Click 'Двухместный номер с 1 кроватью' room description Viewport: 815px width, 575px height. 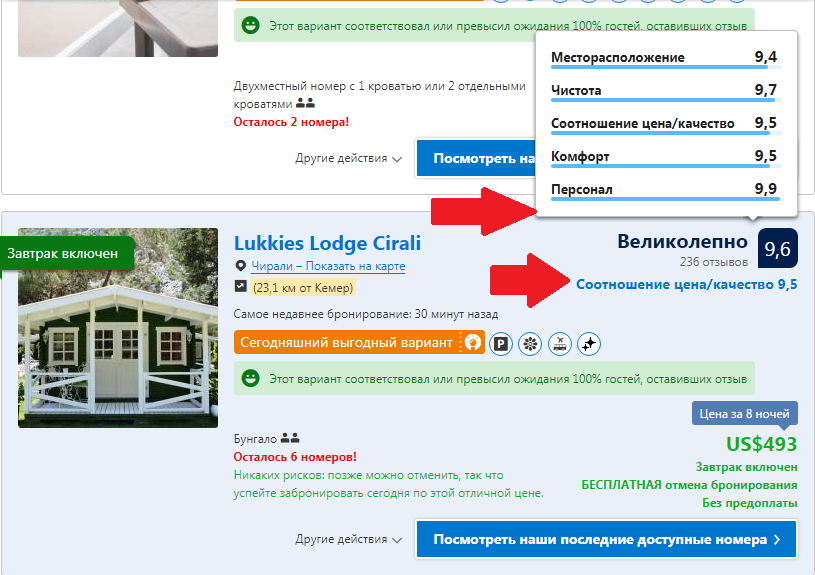point(379,95)
